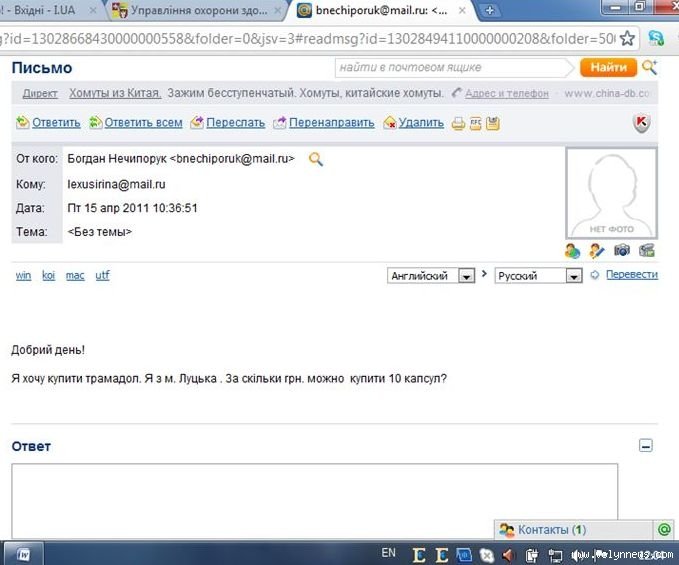Viewport: 679px width, 565px height.
Task: Click the red speaker icon in taskbar
Action: click(508, 554)
